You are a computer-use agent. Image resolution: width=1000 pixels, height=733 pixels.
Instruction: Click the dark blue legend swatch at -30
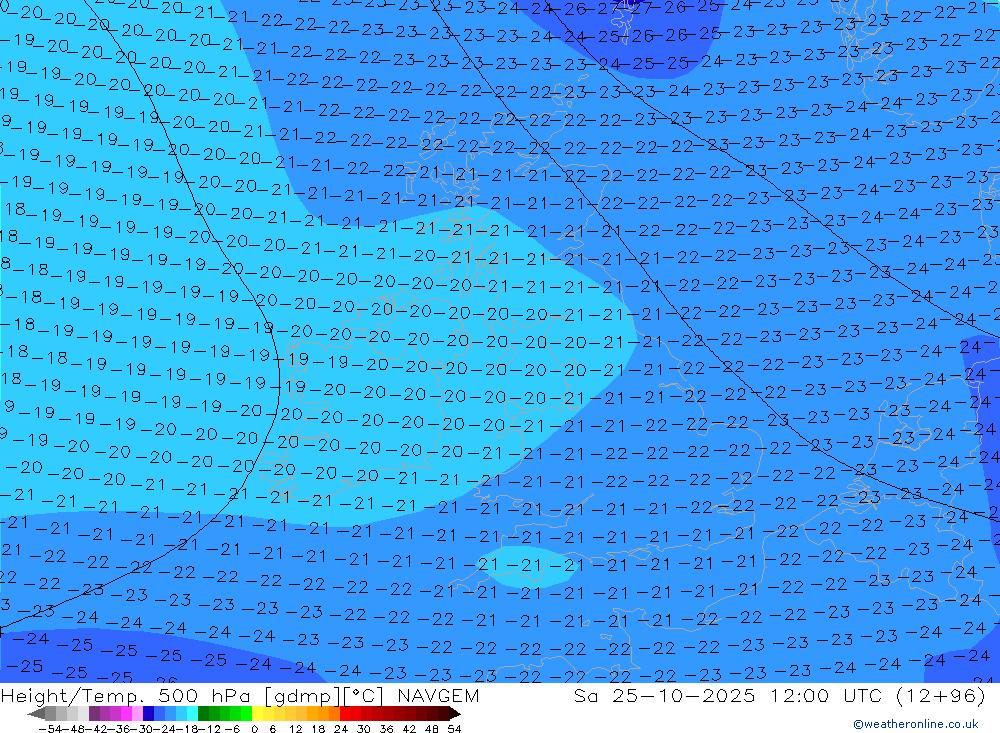click(149, 713)
